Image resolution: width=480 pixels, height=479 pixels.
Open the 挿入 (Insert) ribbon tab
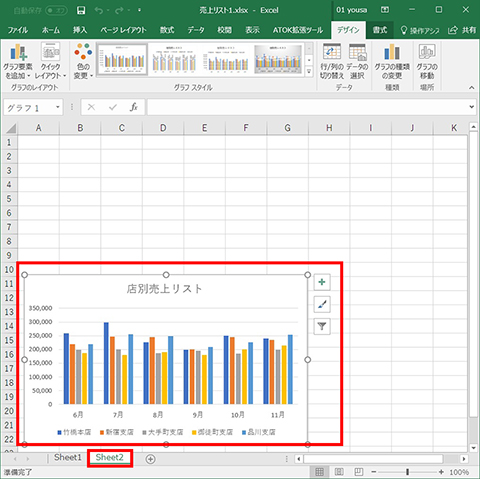pyautogui.click(x=80, y=30)
